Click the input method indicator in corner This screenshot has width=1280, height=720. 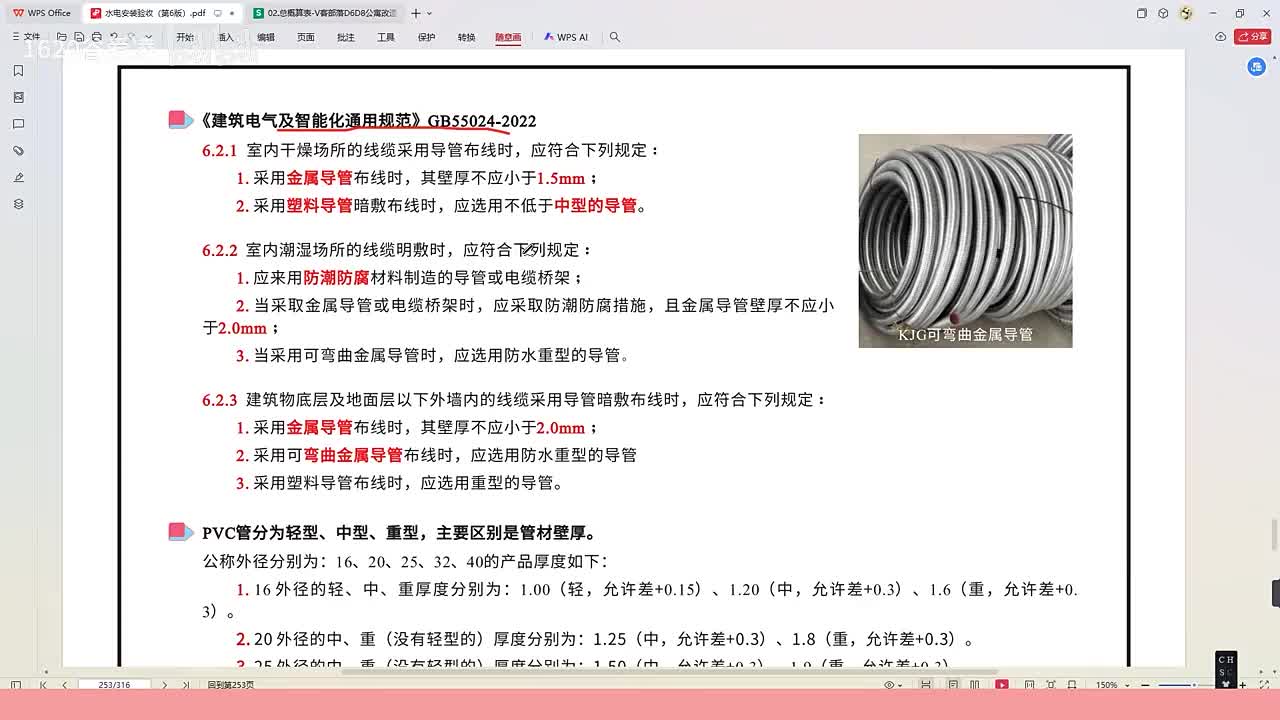point(1226,671)
